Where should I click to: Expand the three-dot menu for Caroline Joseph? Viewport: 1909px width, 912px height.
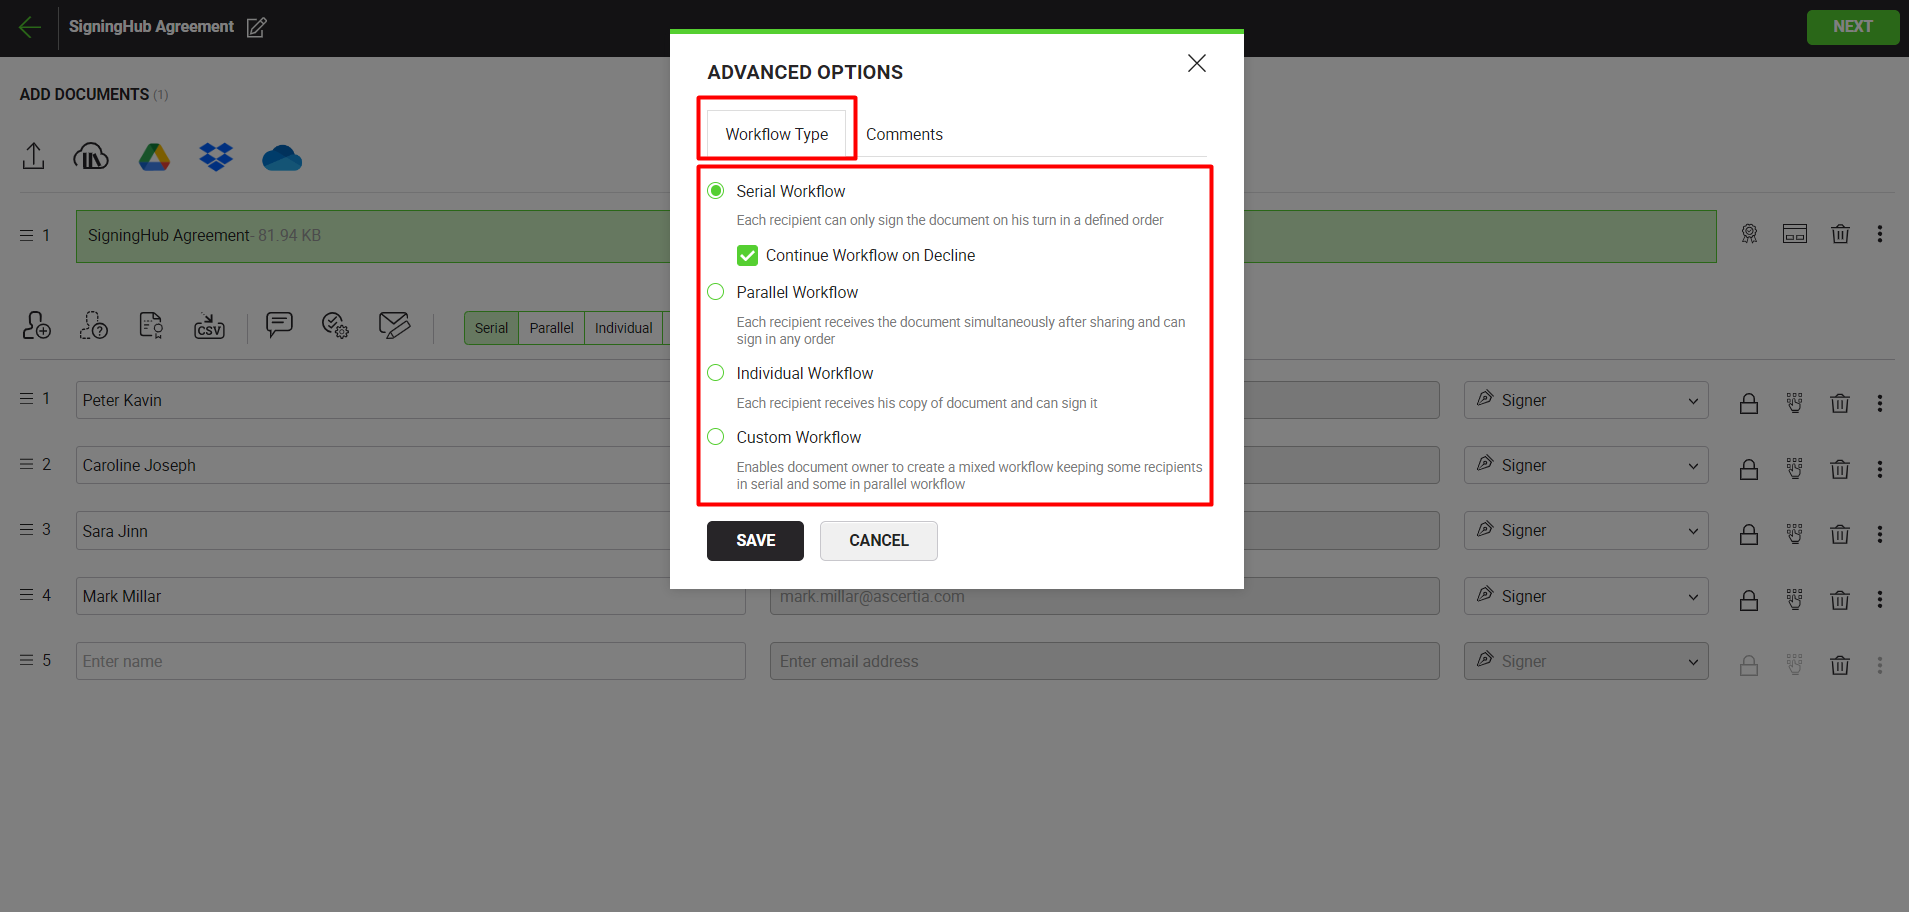[1879, 469]
